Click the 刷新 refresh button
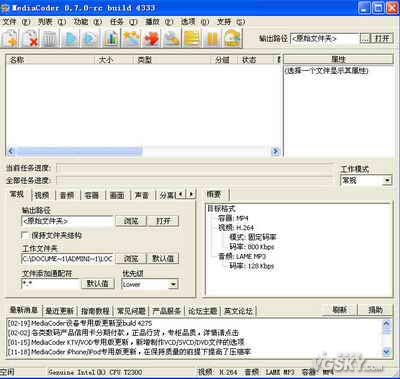This screenshot has height=379, width=400. pyautogui.click(x=340, y=310)
